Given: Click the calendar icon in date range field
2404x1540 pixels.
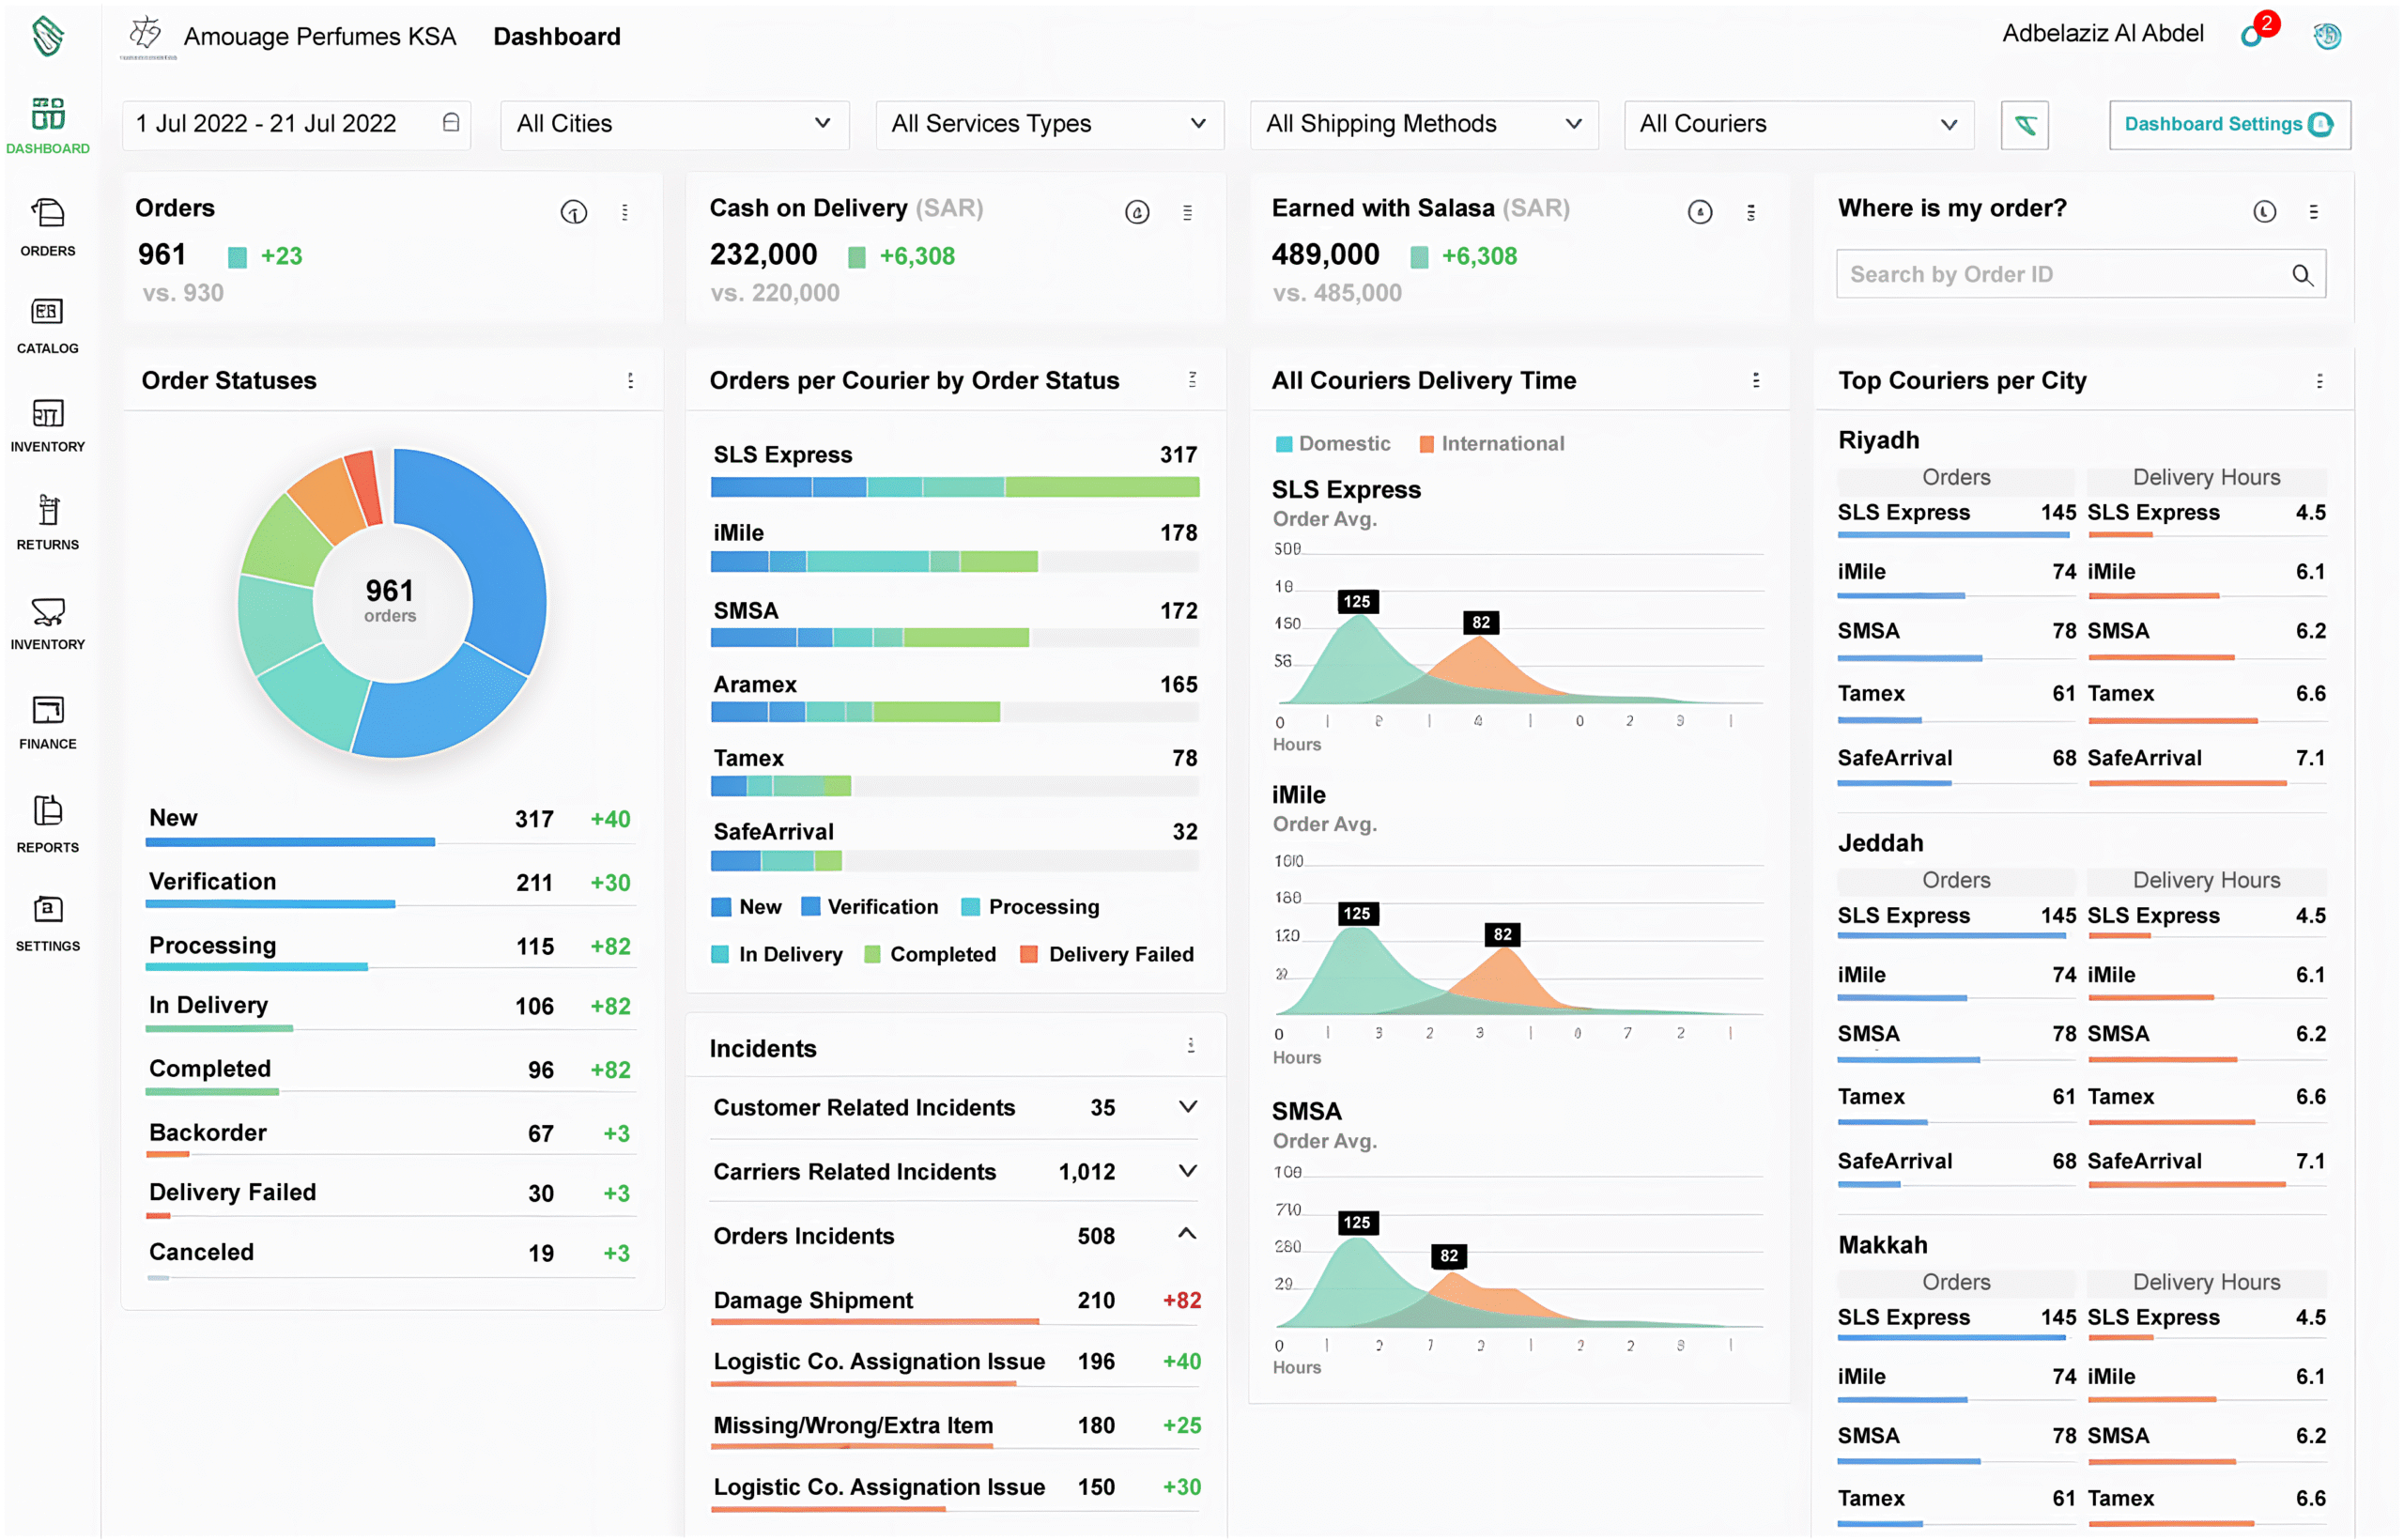Looking at the screenshot, I should click(x=451, y=122).
